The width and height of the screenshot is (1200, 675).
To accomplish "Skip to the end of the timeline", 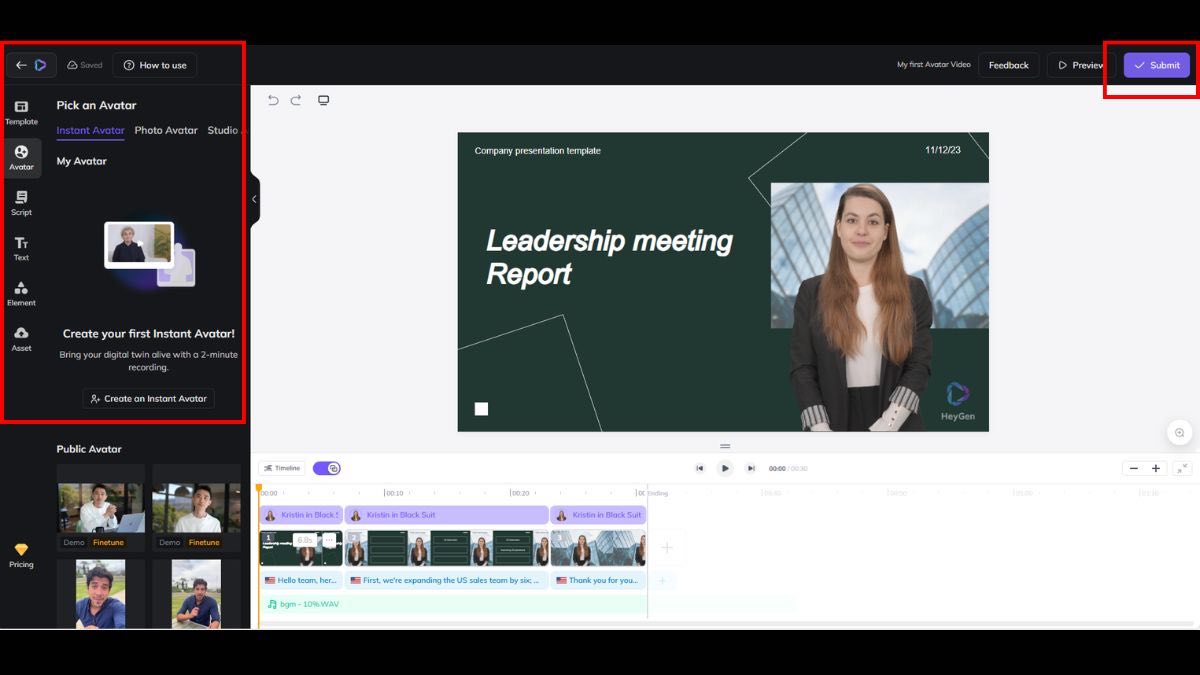I will (x=751, y=467).
